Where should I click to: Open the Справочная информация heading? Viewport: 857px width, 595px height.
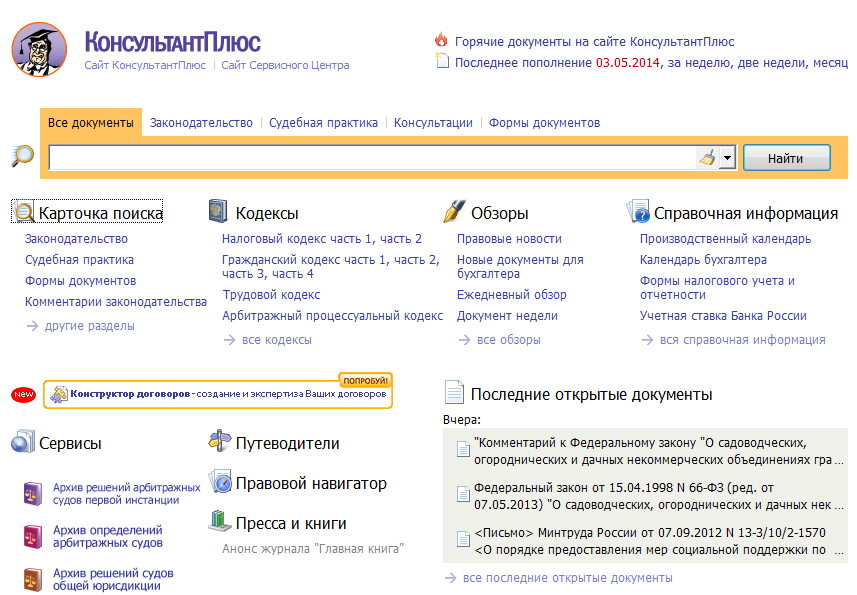(746, 213)
